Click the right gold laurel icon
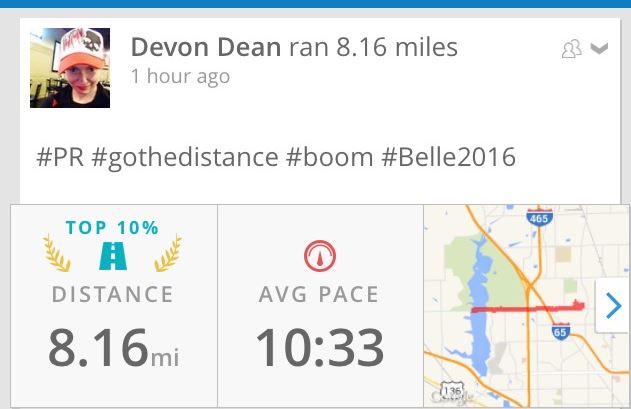631x409 pixels. [x=166, y=254]
